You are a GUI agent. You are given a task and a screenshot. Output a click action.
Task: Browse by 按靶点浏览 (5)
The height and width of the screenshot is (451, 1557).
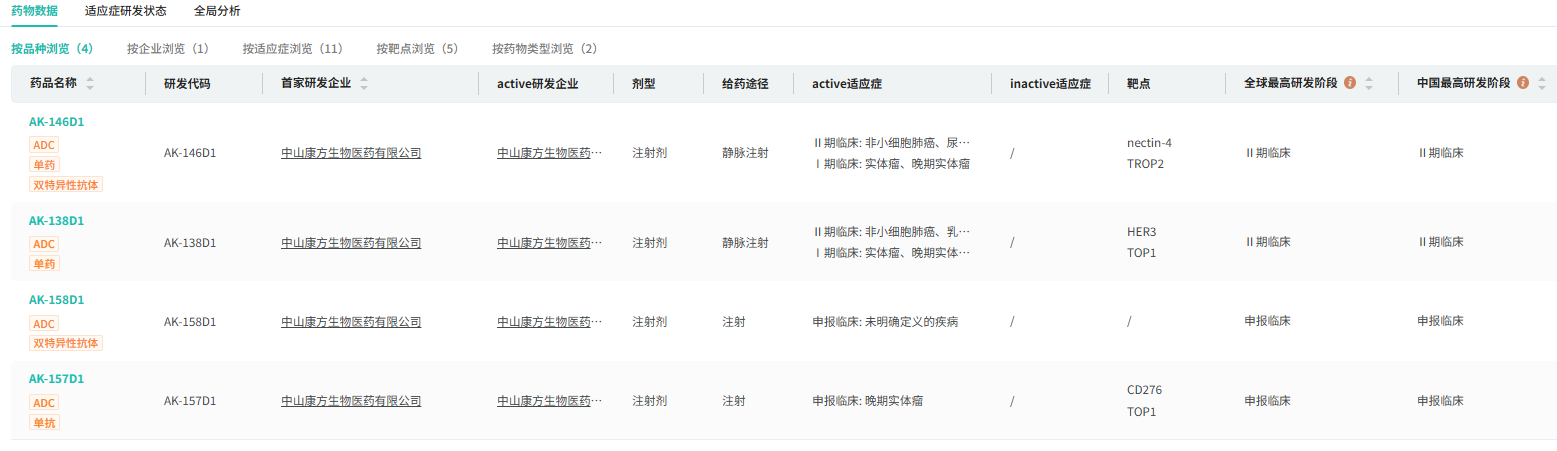418,48
